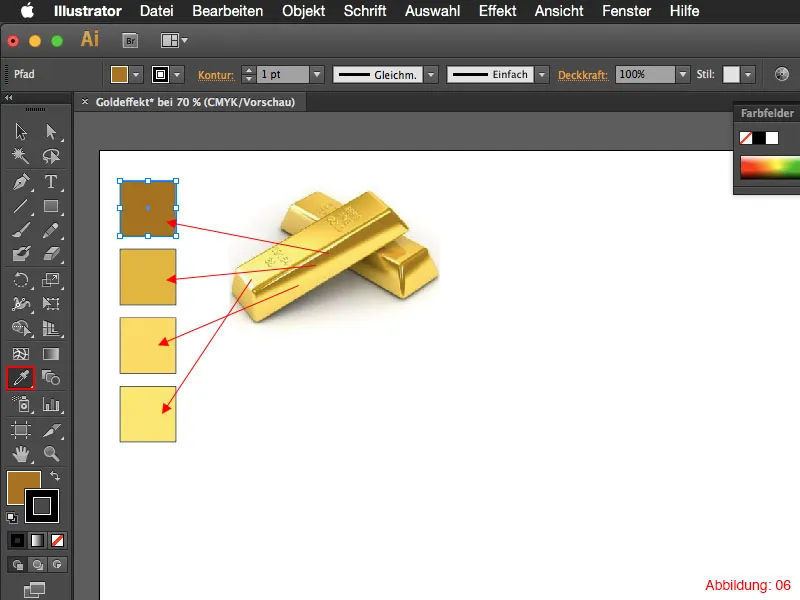The height and width of the screenshot is (600, 800).
Task: Click the Kontur stroke link
Action: (216, 75)
